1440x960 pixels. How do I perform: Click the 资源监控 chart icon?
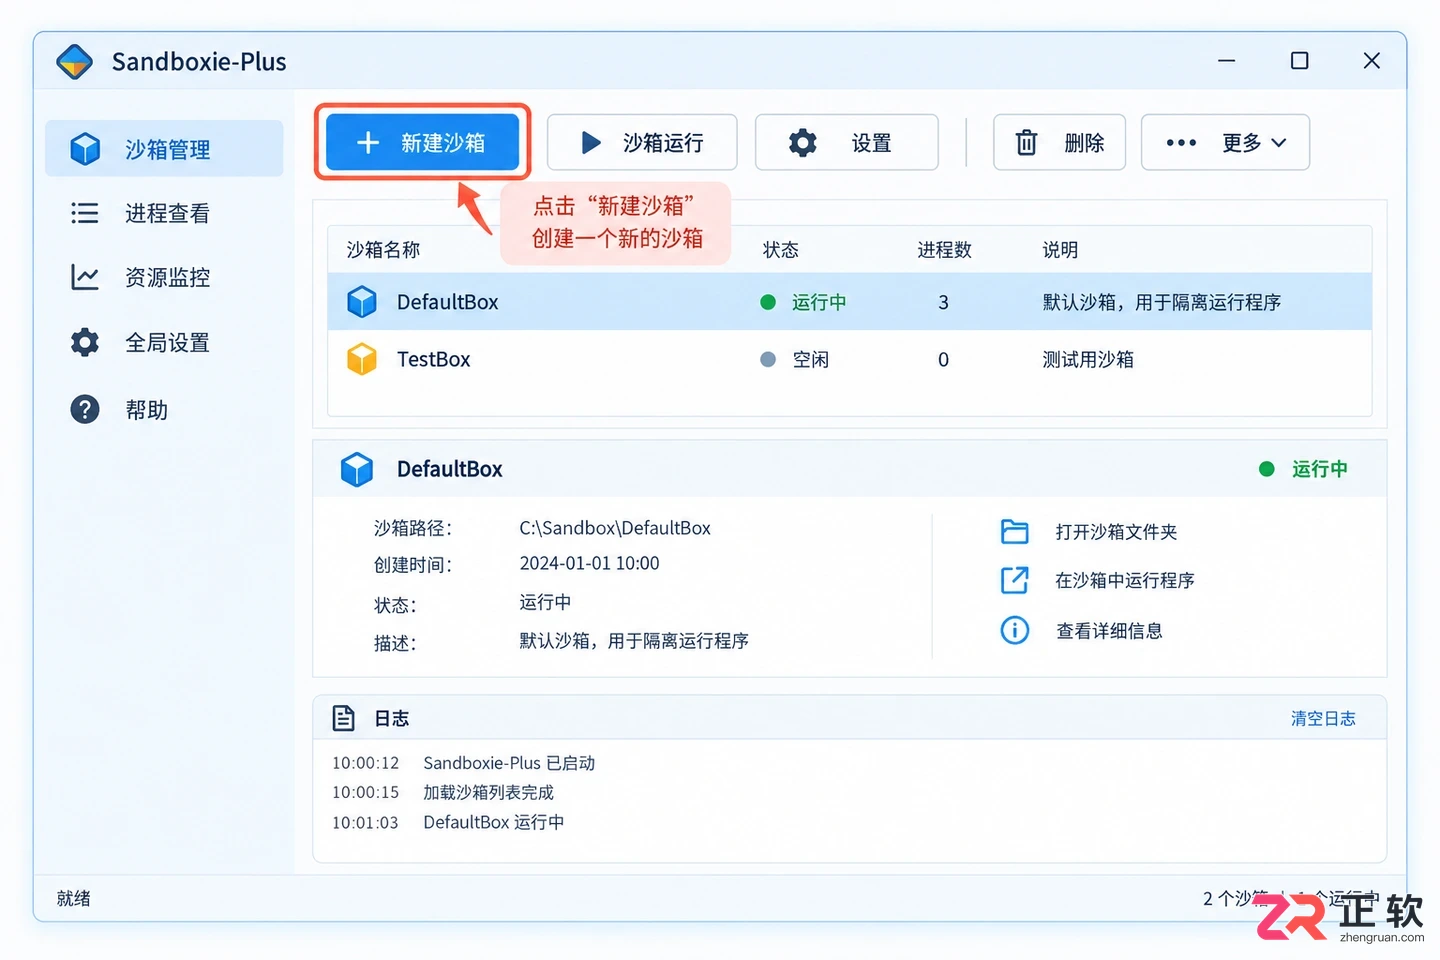[85, 277]
